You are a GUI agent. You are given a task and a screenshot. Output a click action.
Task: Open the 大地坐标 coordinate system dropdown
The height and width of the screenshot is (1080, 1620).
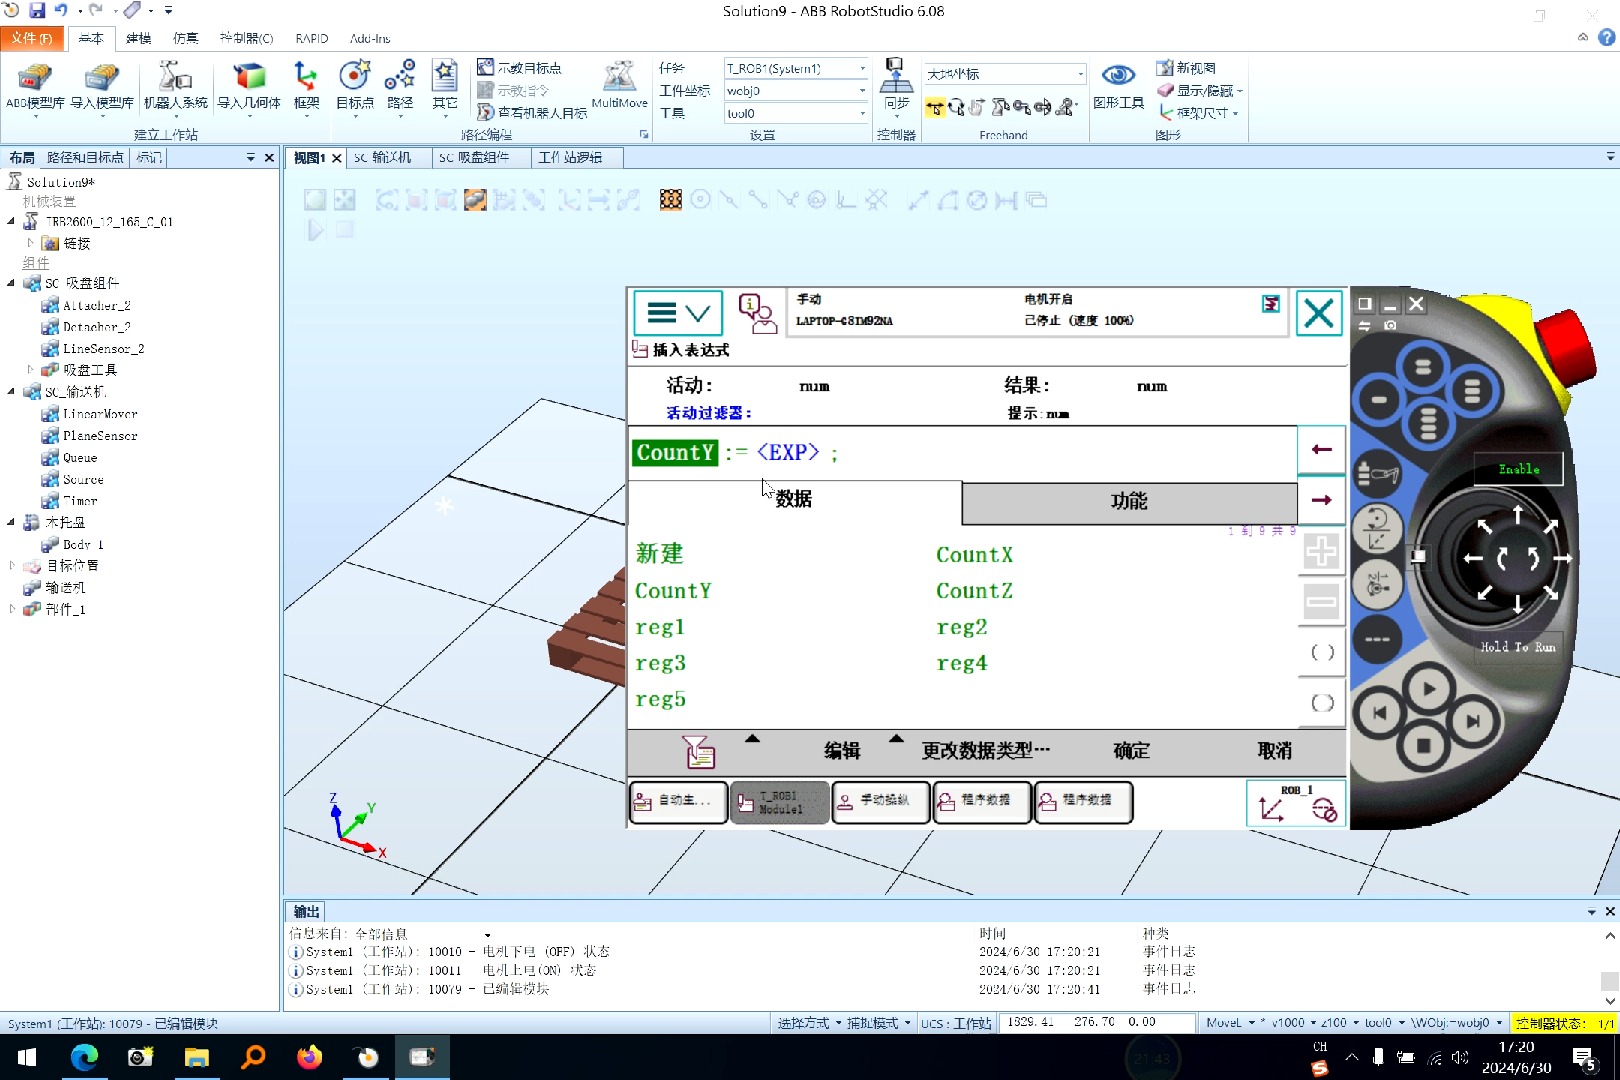coord(1078,73)
